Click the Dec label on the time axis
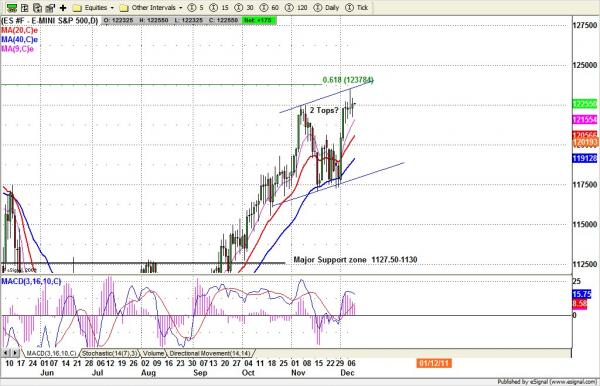 pyautogui.click(x=347, y=373)
